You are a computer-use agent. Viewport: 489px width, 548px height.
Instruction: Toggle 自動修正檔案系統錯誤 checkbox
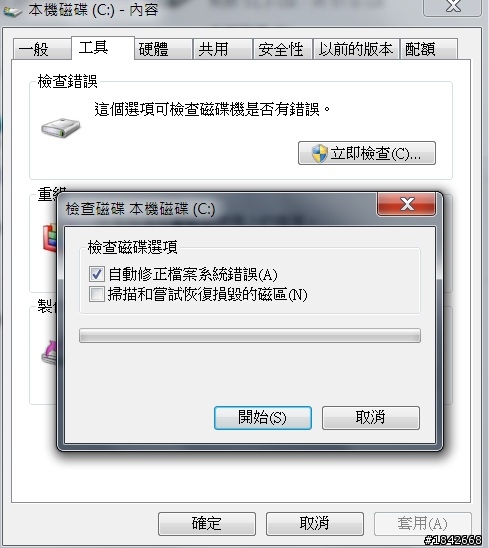[x=96, y=274]
